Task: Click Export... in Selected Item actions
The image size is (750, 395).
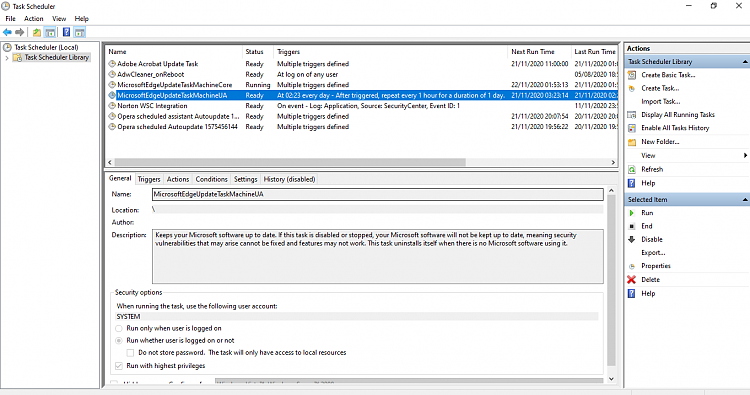Action: click(653, 253)
